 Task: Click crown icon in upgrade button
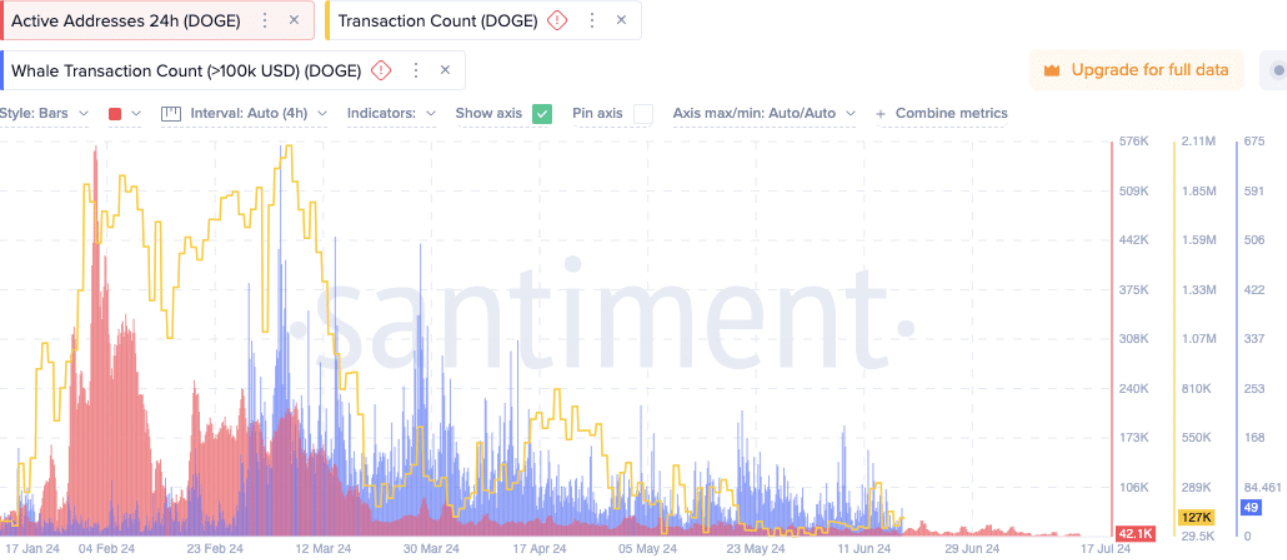1052,70
